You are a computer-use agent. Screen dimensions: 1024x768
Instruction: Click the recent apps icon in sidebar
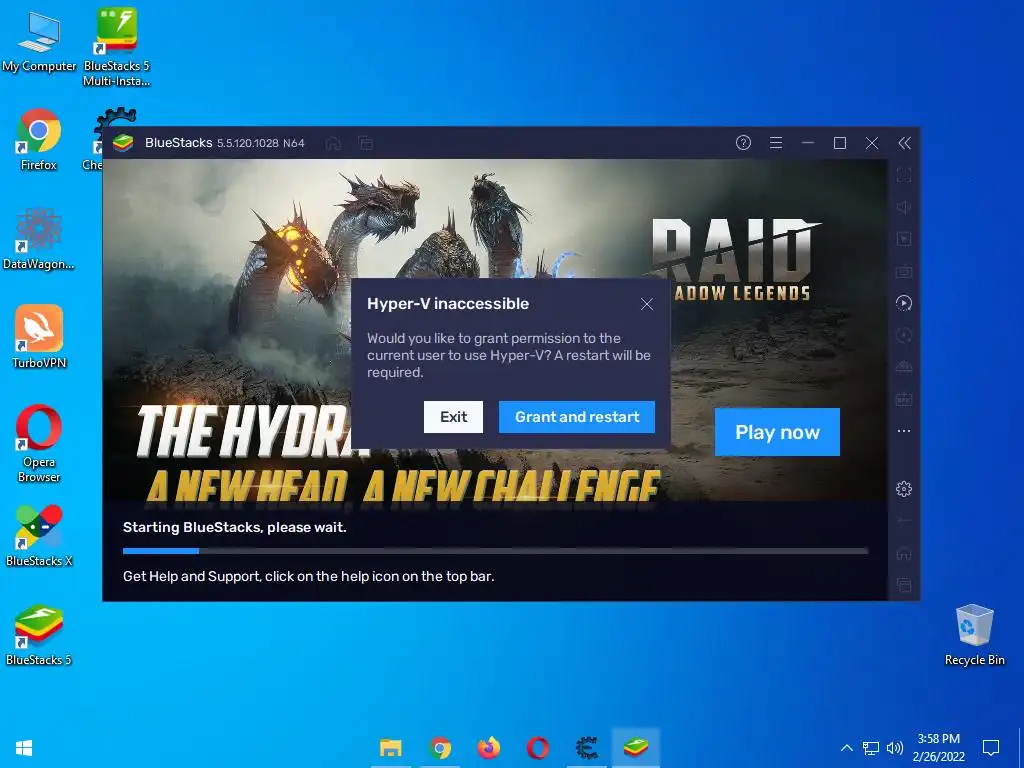point(904,584)
